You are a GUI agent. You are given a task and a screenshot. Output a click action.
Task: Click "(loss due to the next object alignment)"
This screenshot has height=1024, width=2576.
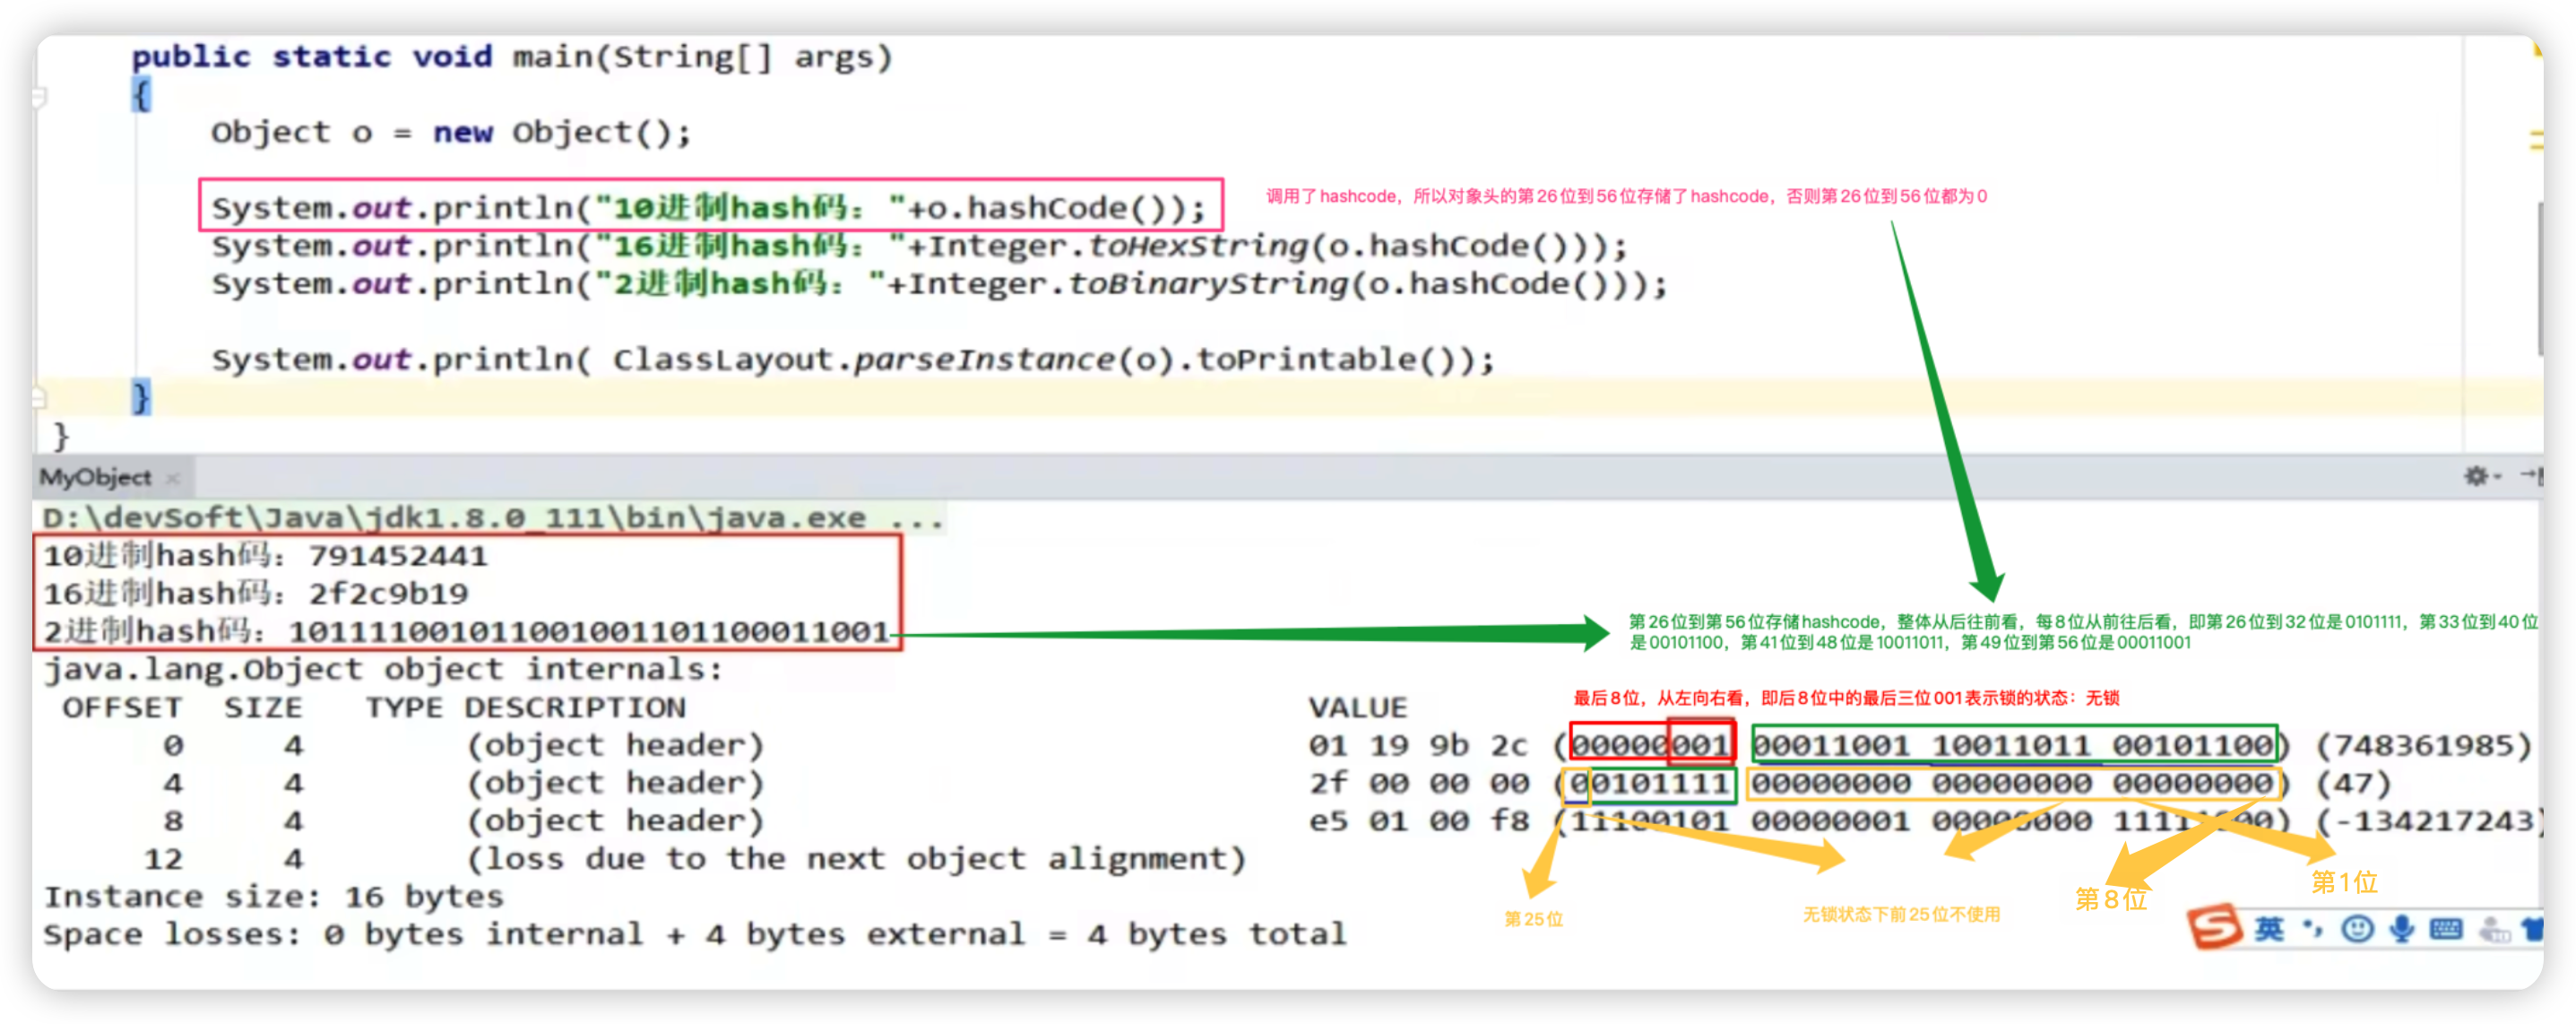click(856, 859)
